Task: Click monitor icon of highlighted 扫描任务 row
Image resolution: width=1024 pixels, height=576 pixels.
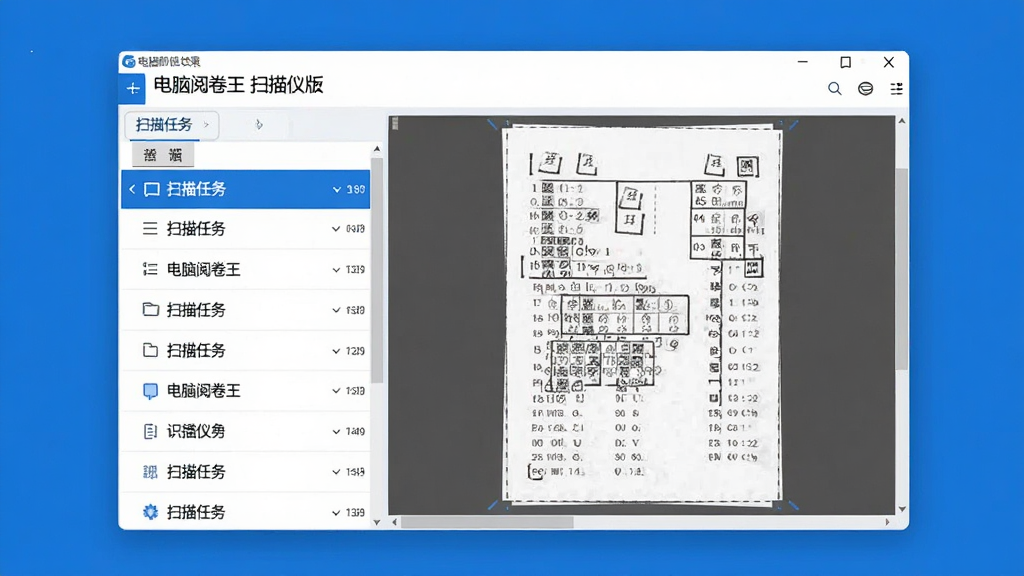Action: [x=152, y=189]
